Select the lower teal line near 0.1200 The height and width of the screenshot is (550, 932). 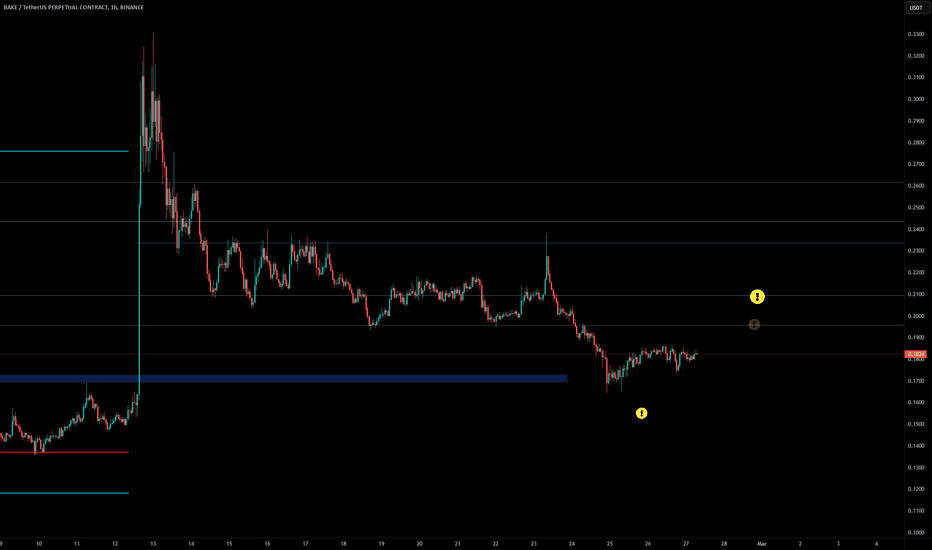tap(64, 493)
